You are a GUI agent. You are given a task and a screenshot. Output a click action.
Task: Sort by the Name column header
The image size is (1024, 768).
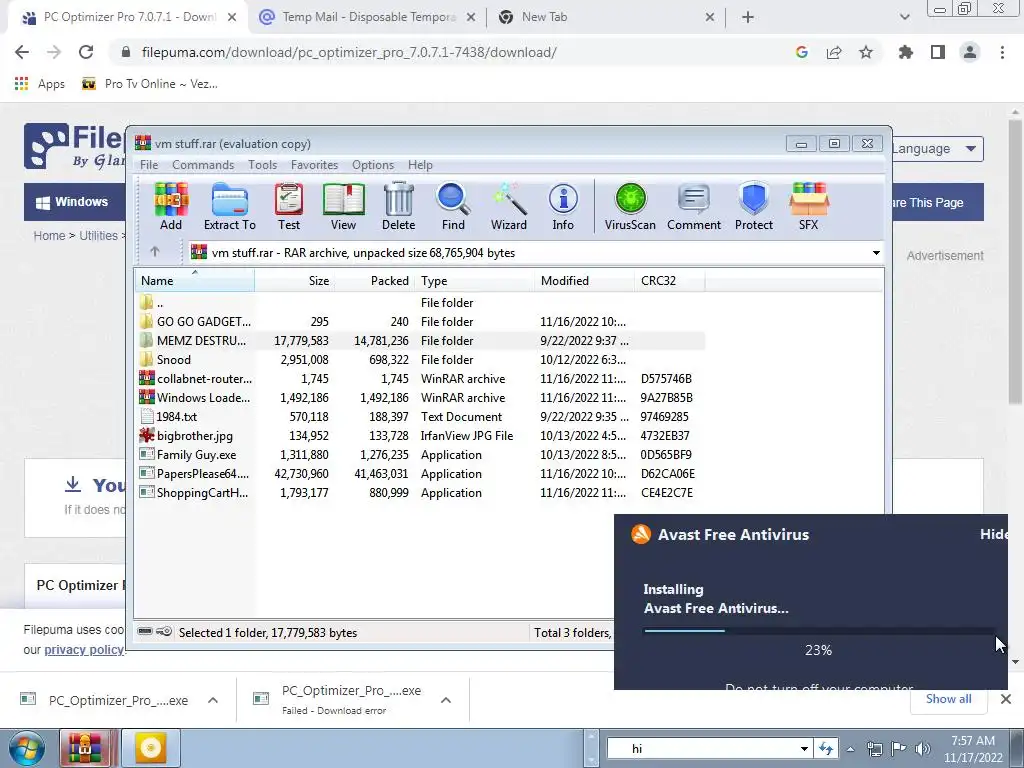195,281
